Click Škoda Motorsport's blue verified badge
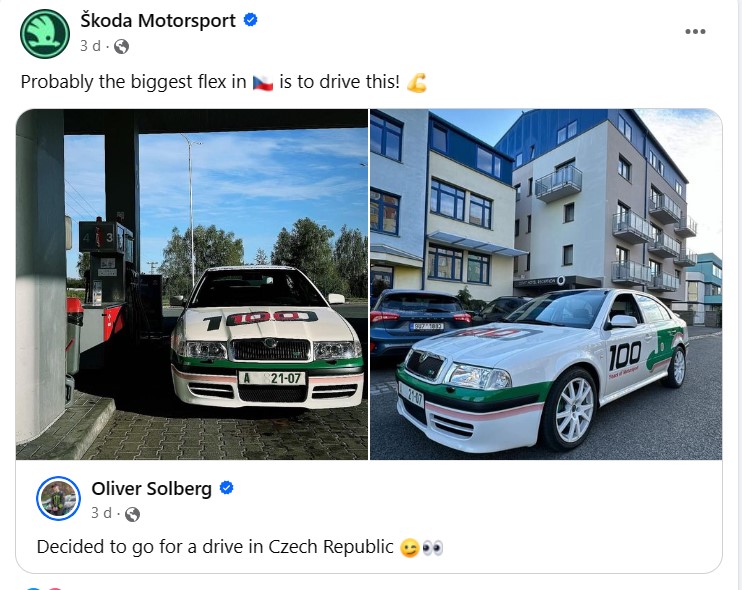Viewport: 742px width, 590px height. click(x=250, y=20)
